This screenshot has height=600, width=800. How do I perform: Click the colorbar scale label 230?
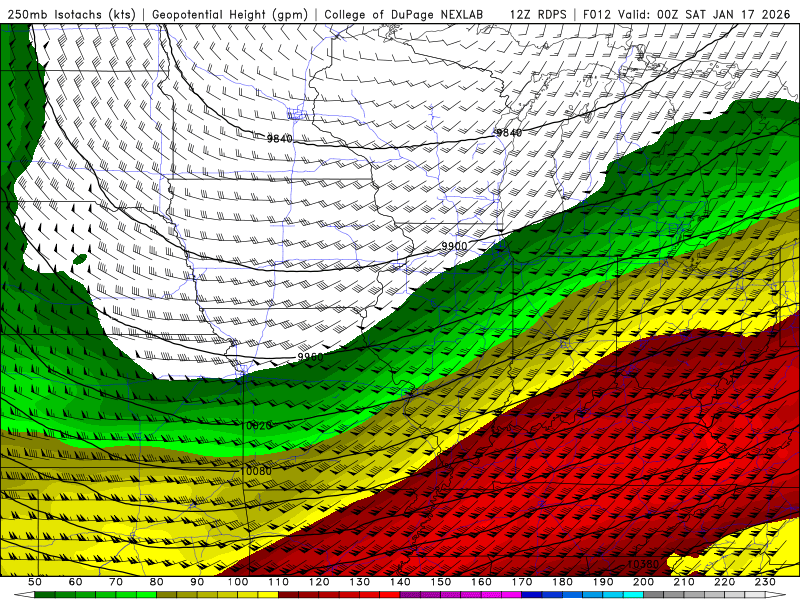click(765, 582)
